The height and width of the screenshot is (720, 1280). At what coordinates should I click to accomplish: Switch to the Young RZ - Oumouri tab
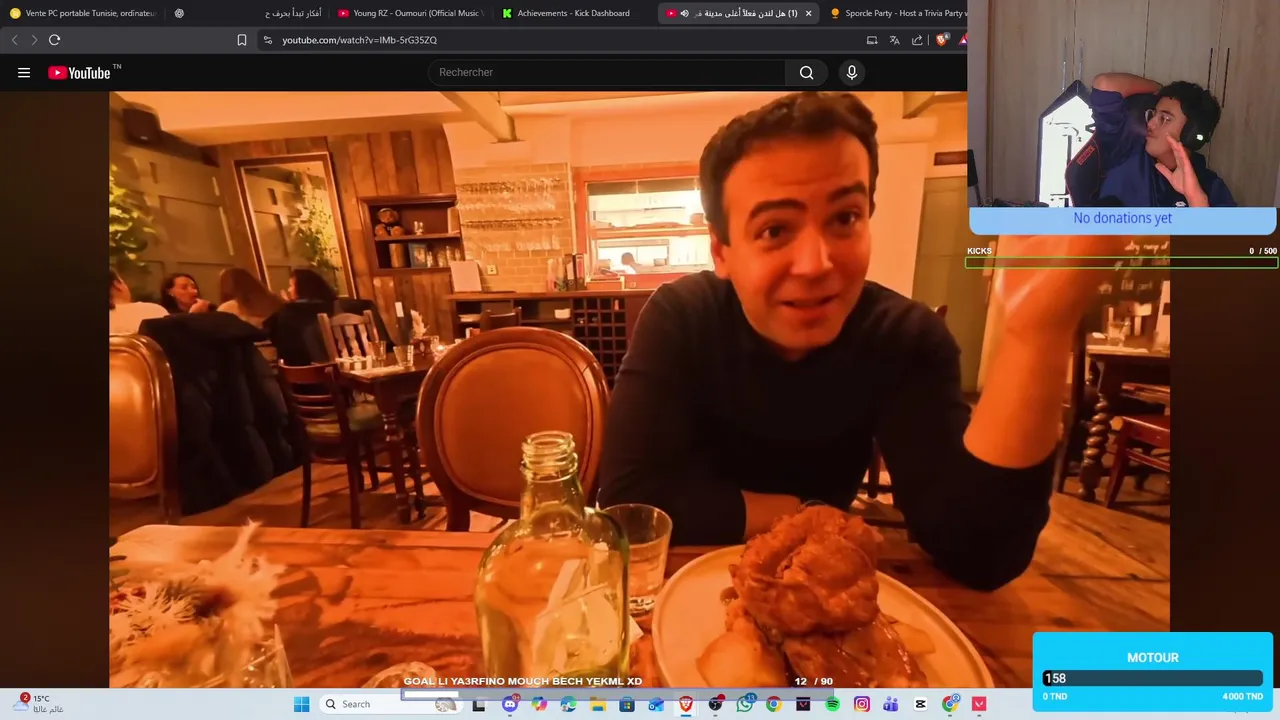coord(410,13)
